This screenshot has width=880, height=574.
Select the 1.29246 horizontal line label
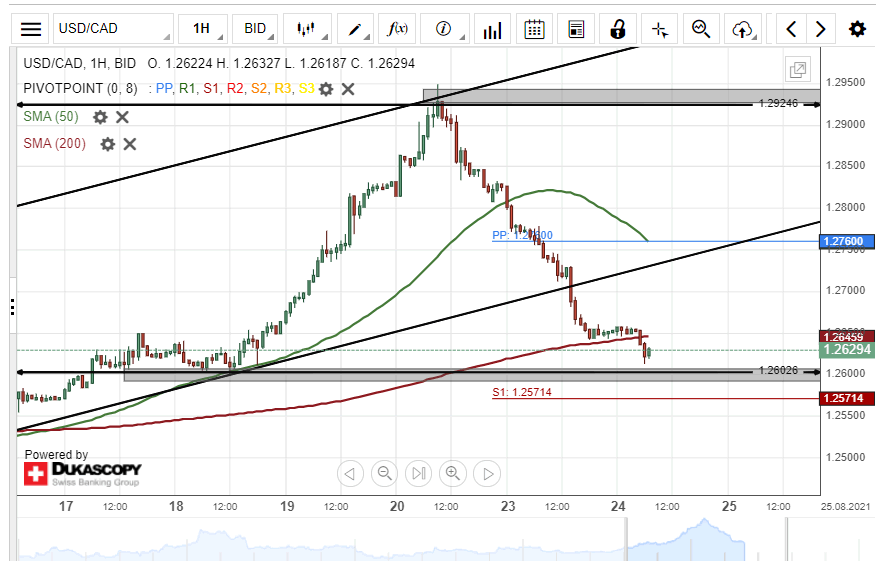[x=778, y=103]
